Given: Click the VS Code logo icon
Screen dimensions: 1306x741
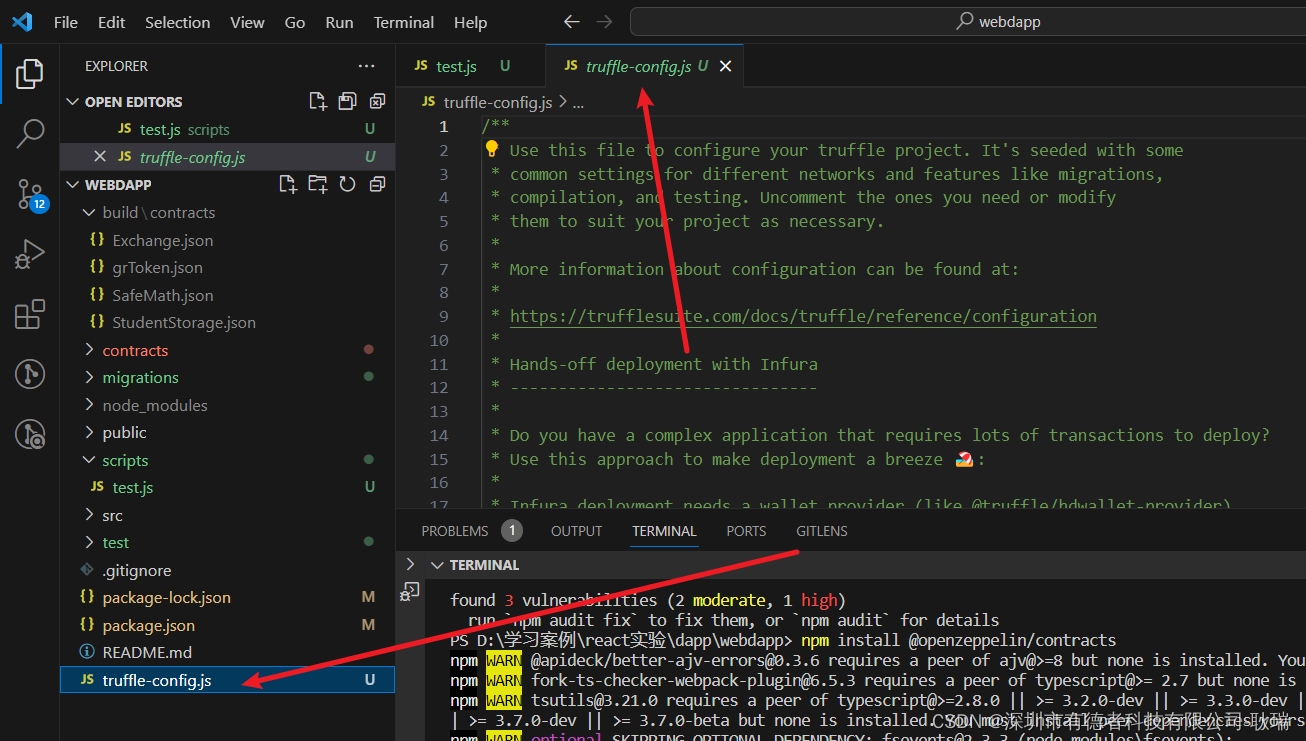Looking at the screenshot, I should pyautogui.click(x=22, y=21).
